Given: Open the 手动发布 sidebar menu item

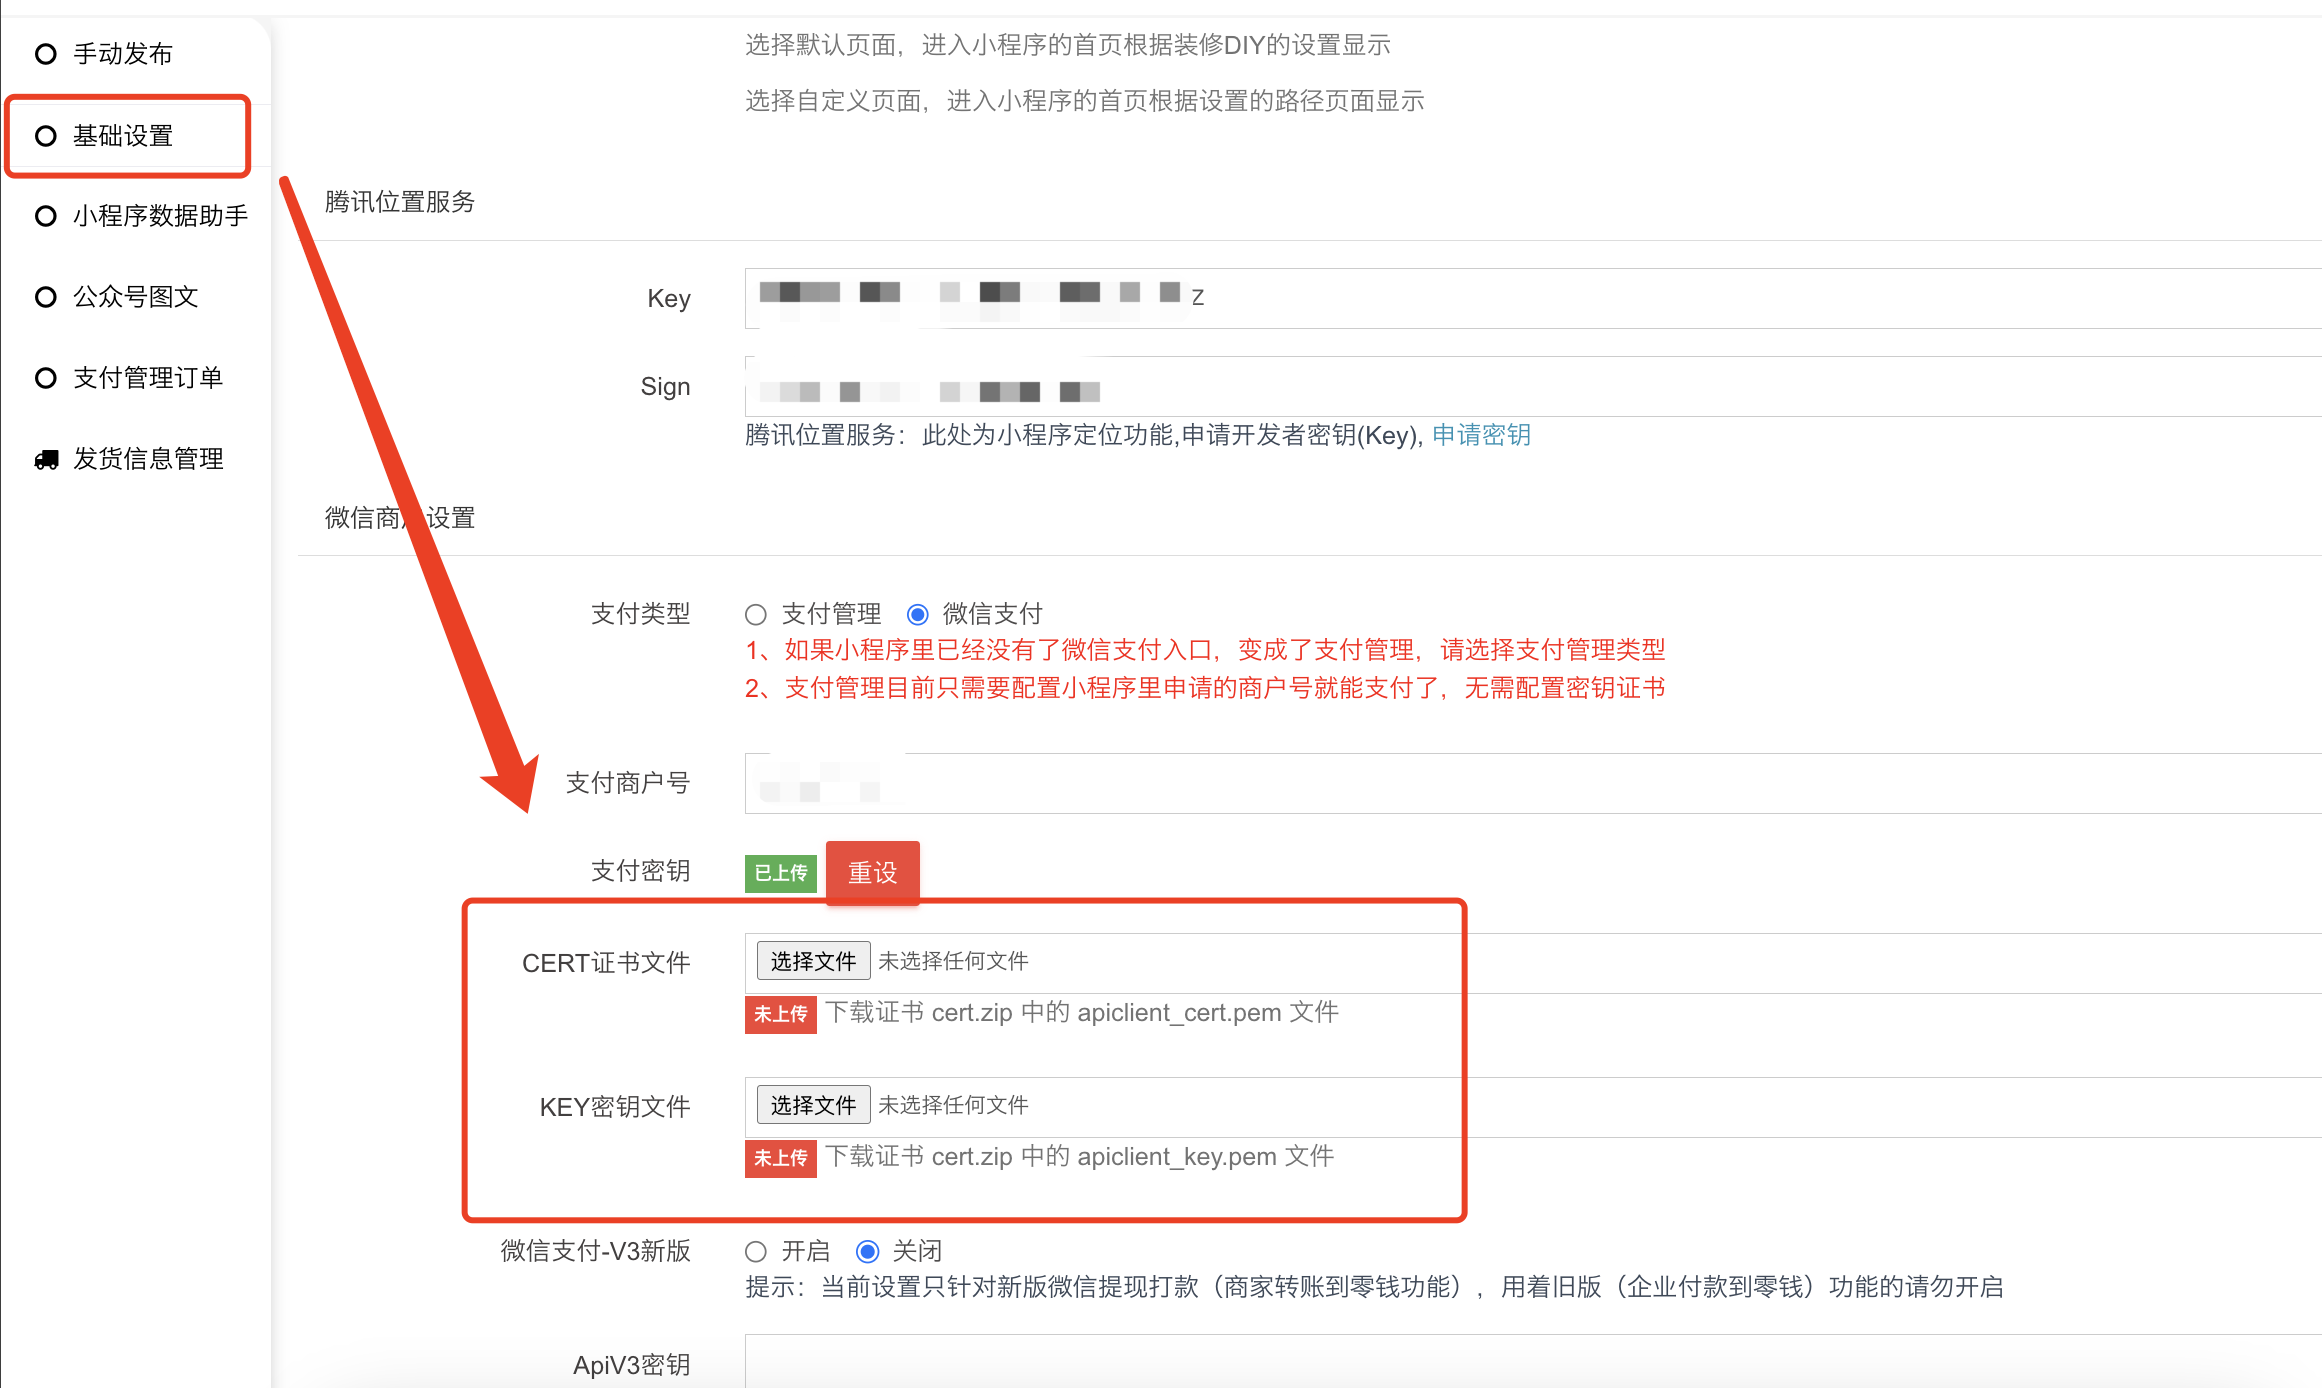Looking at the screenshot, I should coord(123,54).
